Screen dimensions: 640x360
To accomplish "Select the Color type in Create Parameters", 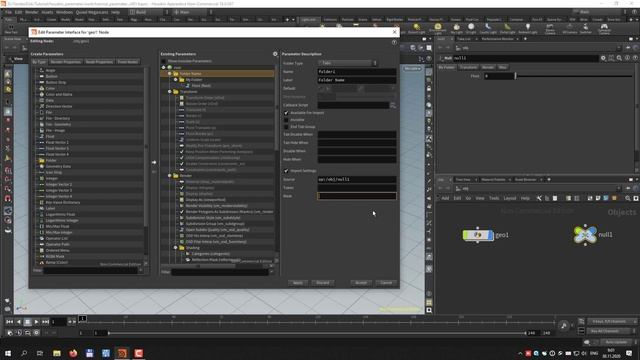I will click(51, 88).
